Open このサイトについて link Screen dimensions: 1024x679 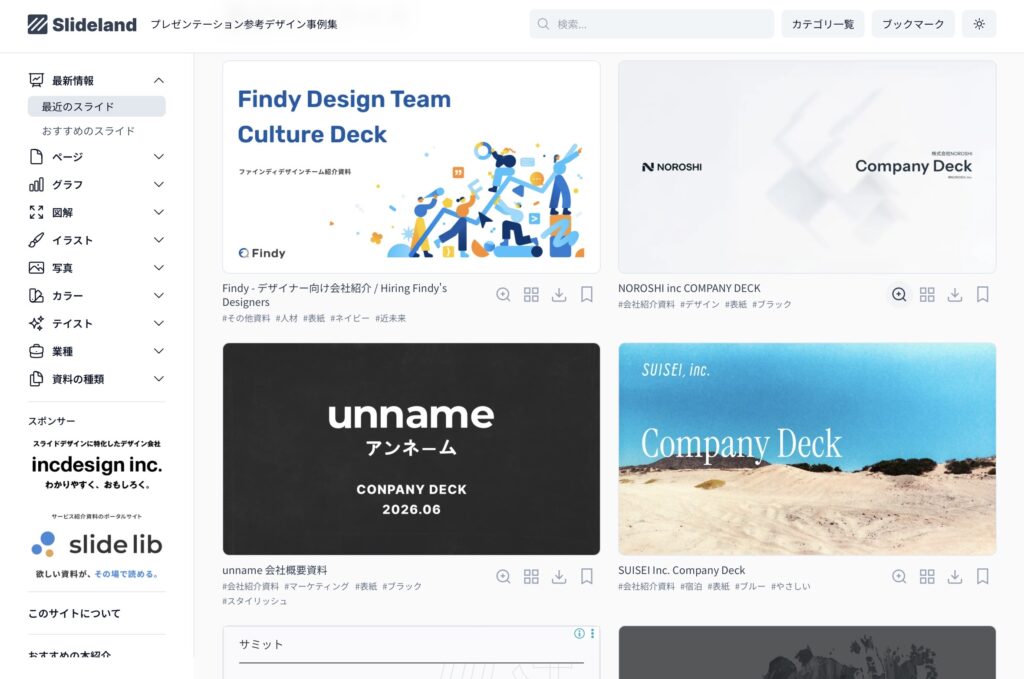(74, 613)
